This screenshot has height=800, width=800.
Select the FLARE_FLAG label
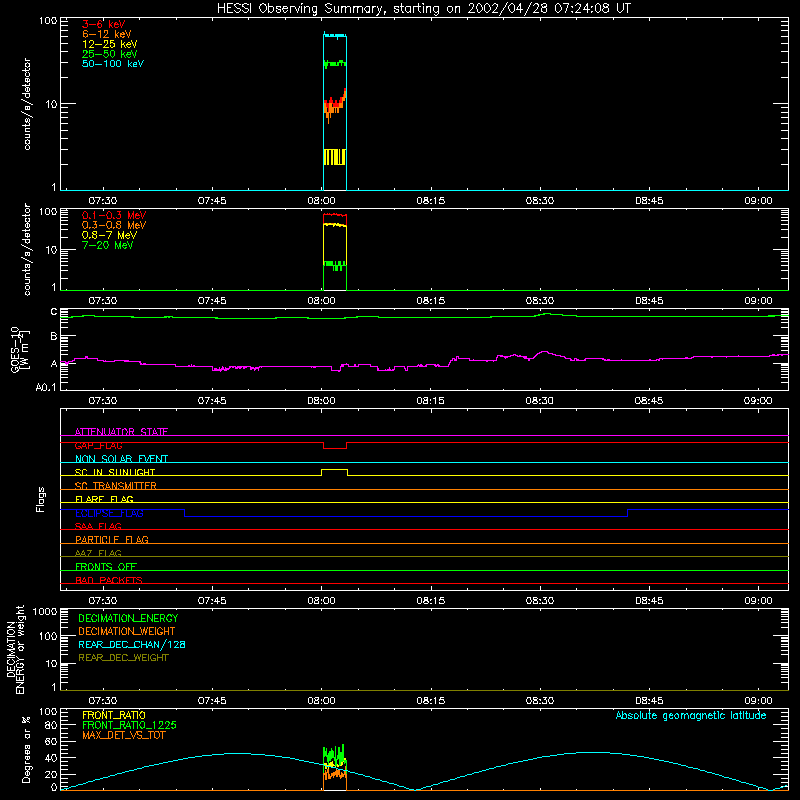point(104,499)
